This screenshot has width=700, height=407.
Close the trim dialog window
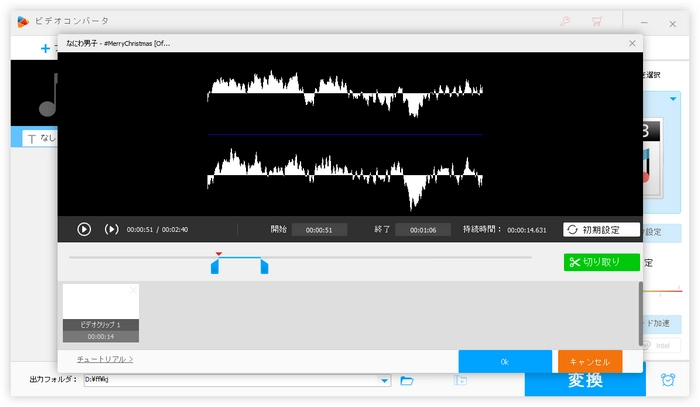(631, 44)
